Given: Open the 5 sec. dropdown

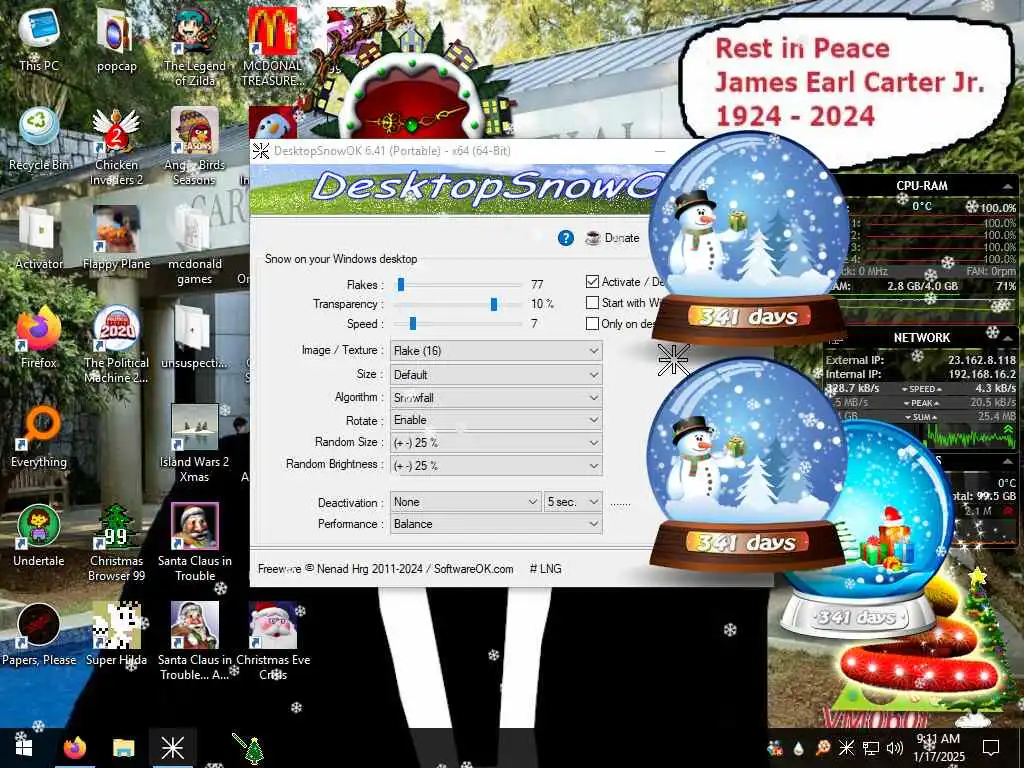Looking at the screenshot, I should point(573,502).
